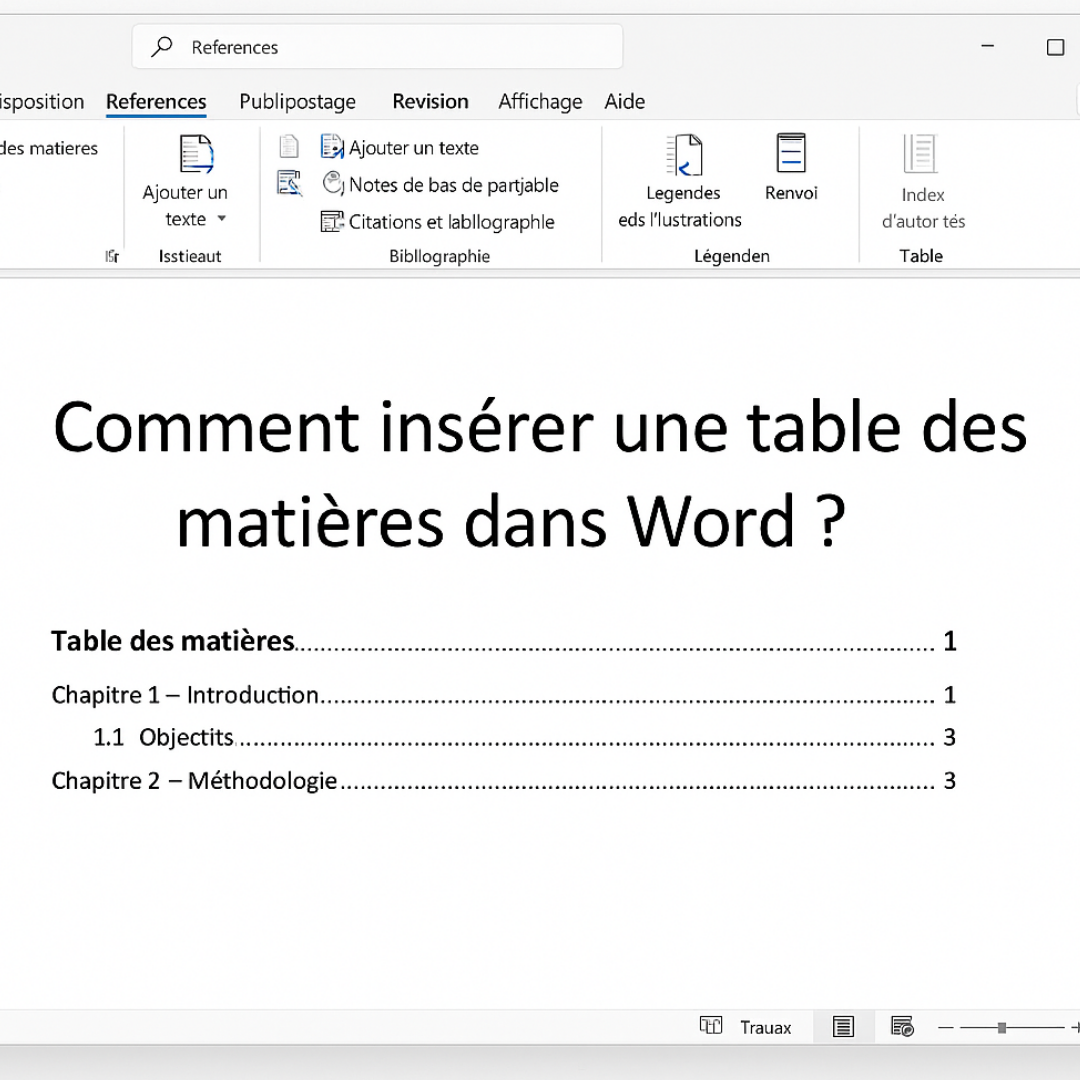1080x1080 pixels.
Task: Click the References search field
Action: [x=377, y=47]
